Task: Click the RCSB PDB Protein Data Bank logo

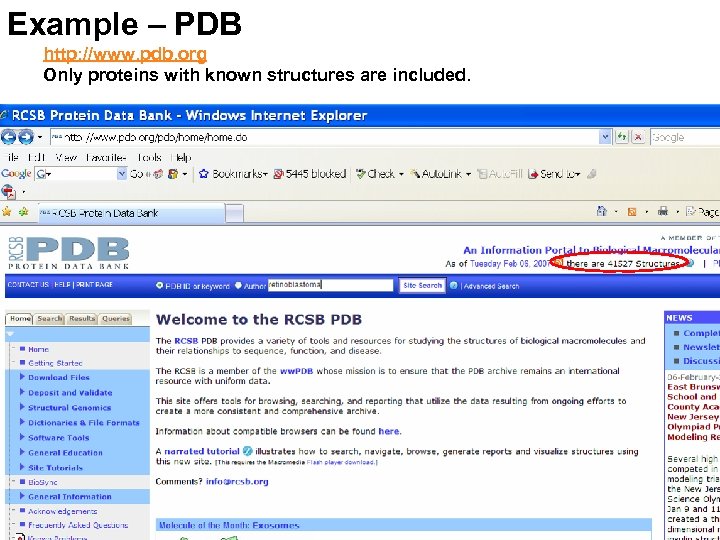Action: [x=69, y=253]
